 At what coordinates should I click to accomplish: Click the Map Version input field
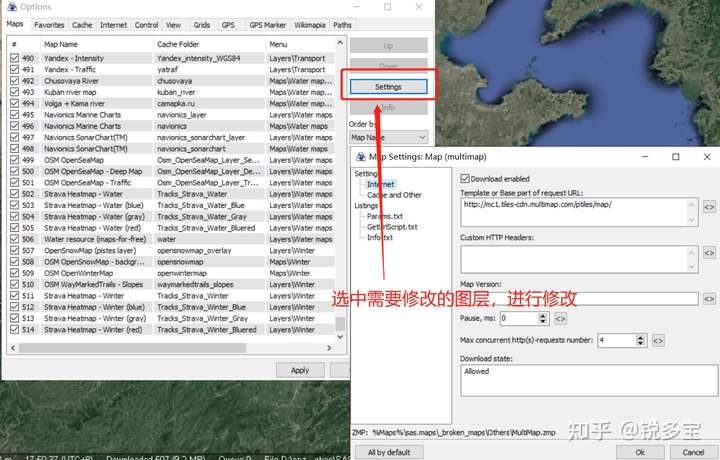point(579,299)
